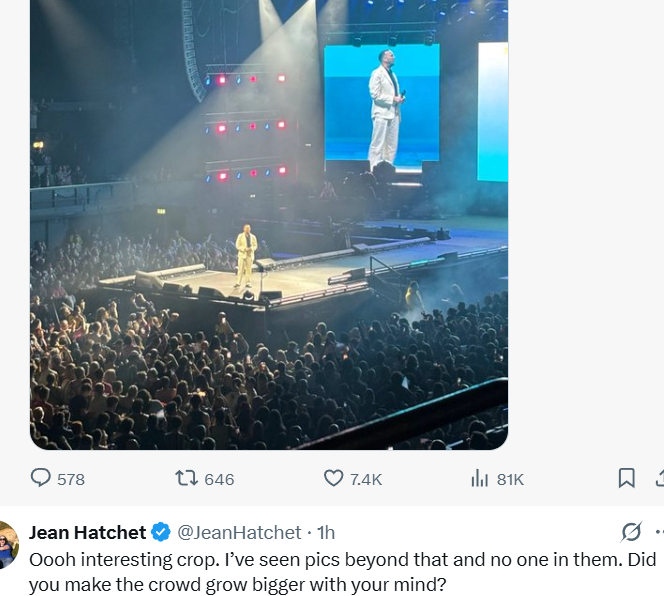Screen dimensions: 664x596
Task: Open the more options dots on Jean Hatchet's reply
Action: [x=659, y=532]
